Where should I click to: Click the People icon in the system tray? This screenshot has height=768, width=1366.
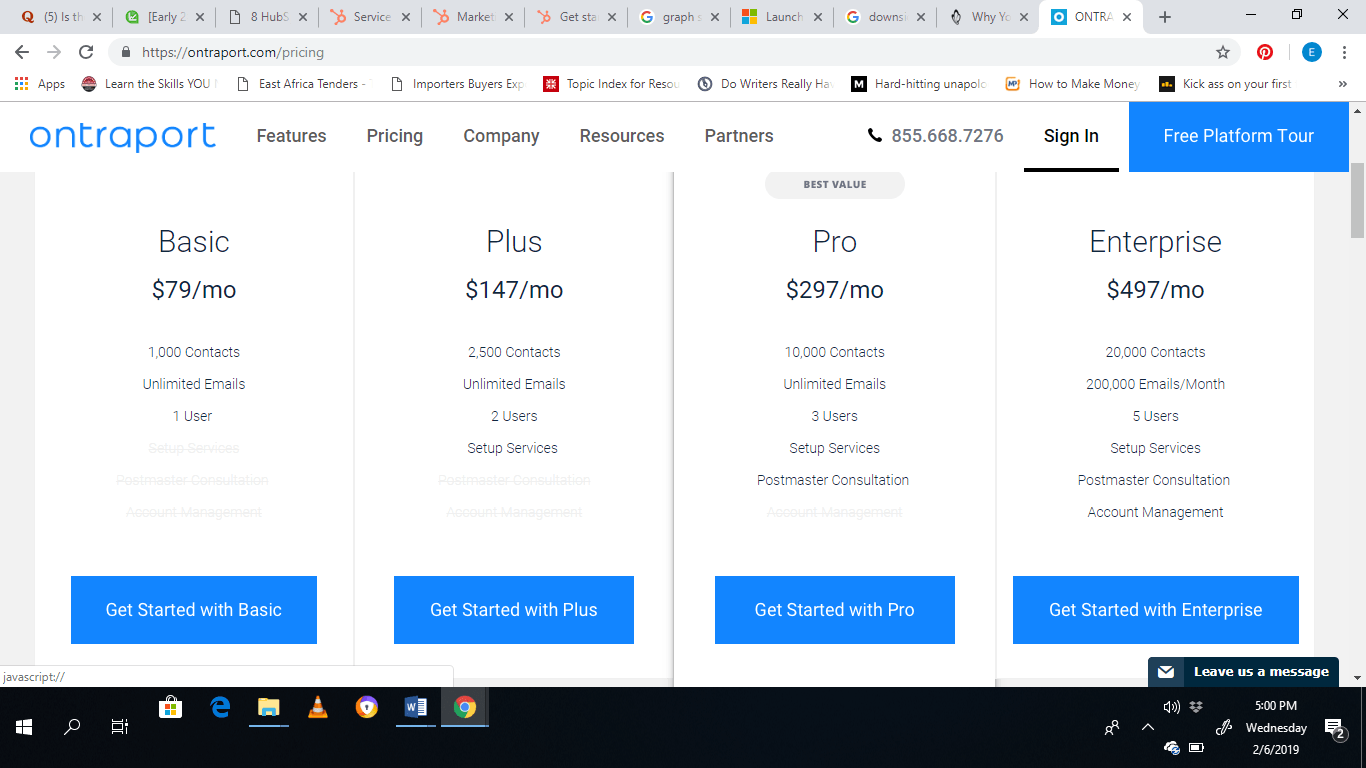(1112, 728)
